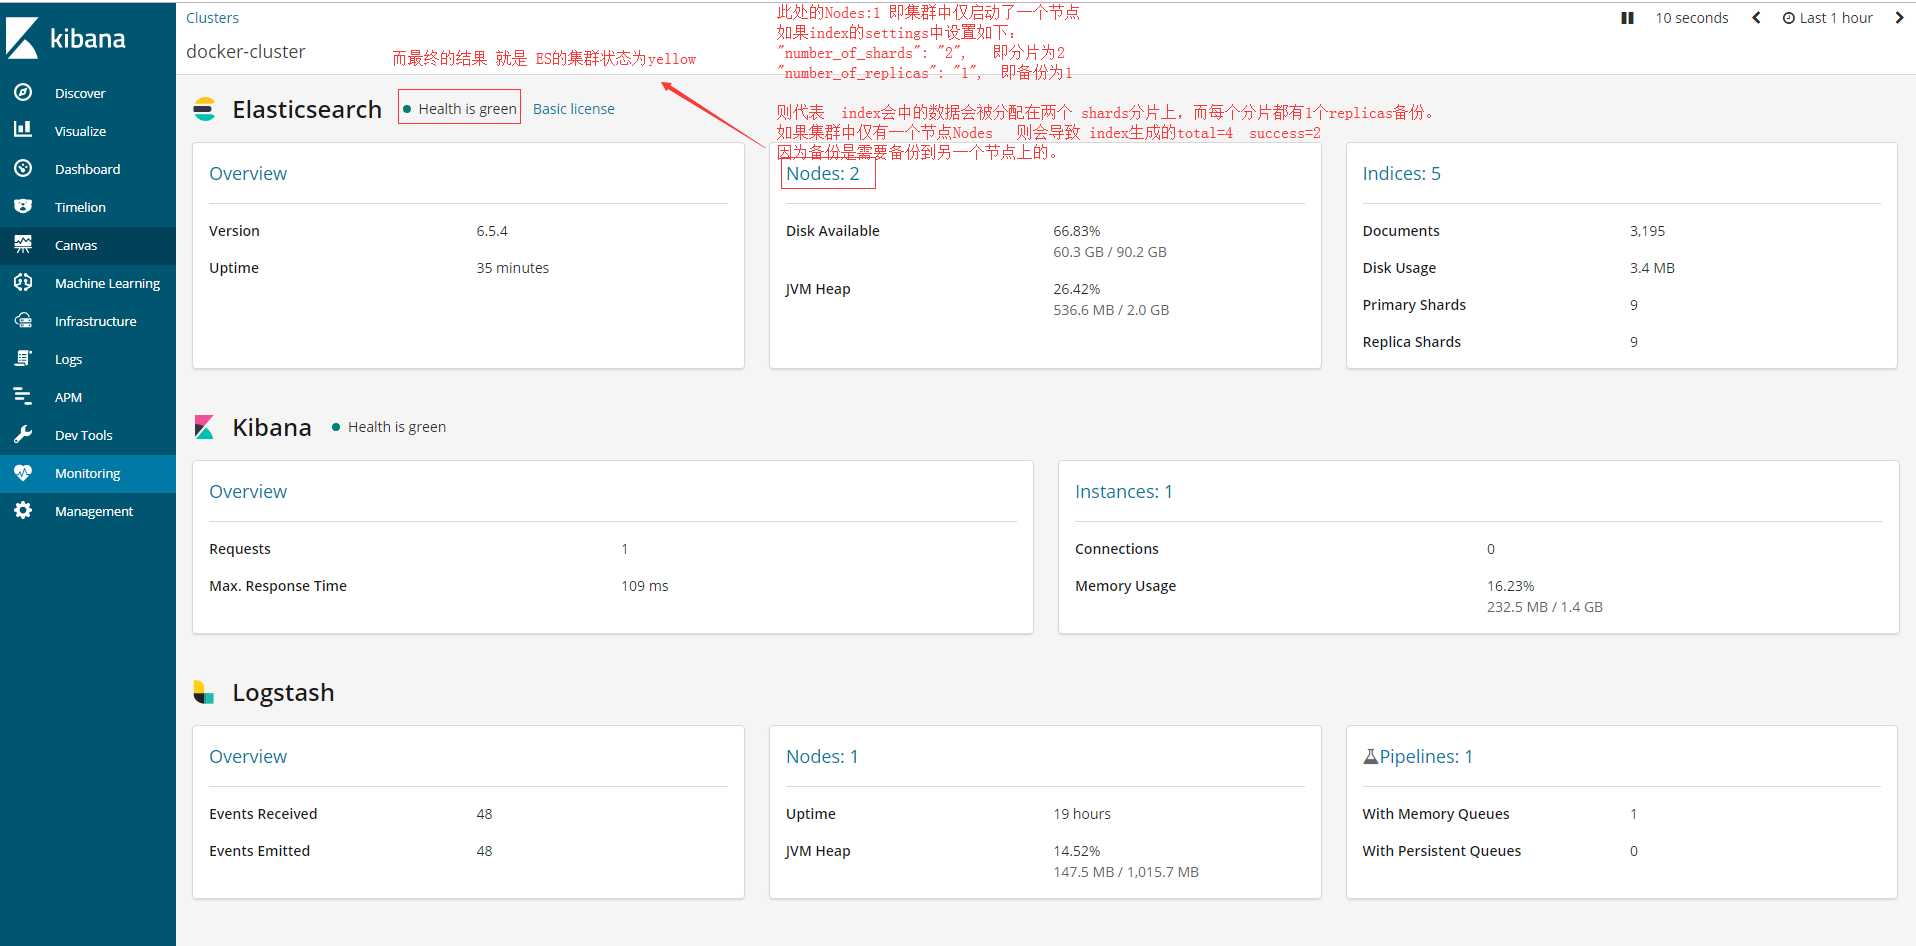Open Kibana Instances: 1 link
The image size is (1916, 946).
1123,492
